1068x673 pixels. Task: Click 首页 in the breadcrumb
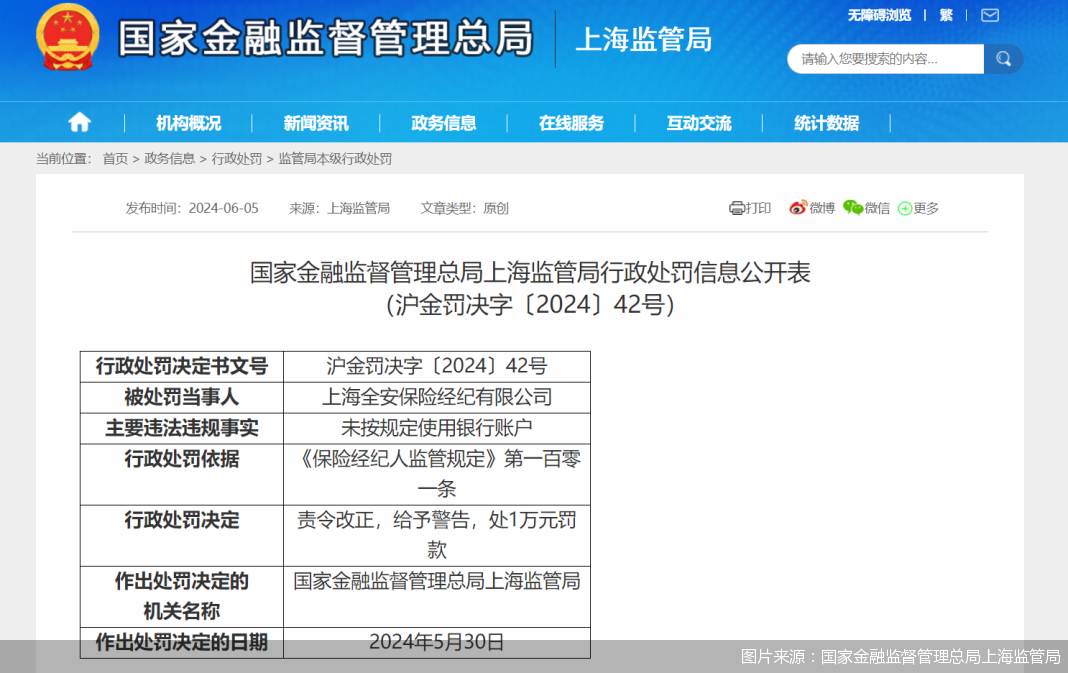tap(115, 158)
